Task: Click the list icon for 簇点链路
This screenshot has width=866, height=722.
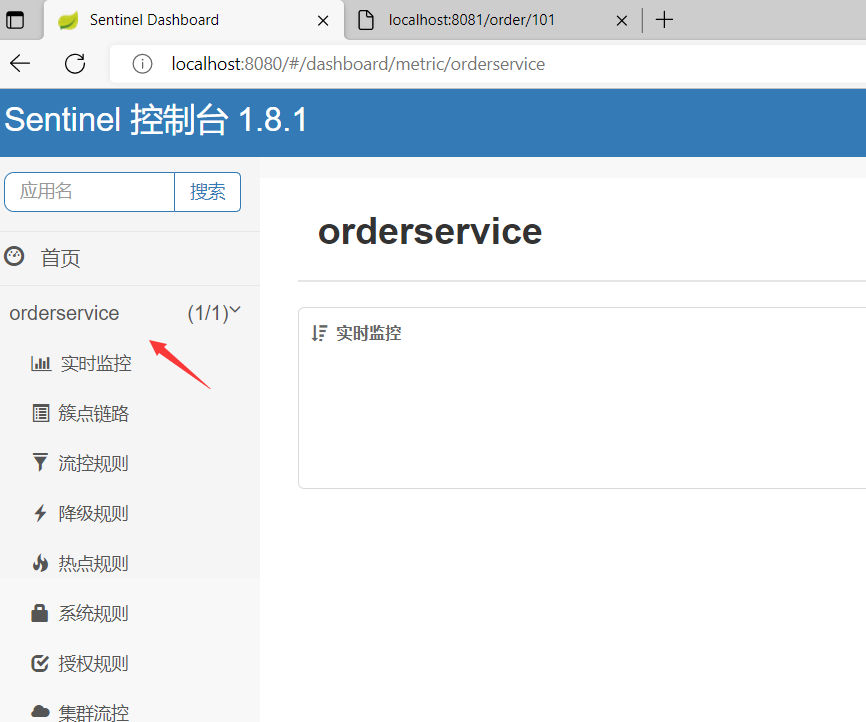Action: coord(41,413)
